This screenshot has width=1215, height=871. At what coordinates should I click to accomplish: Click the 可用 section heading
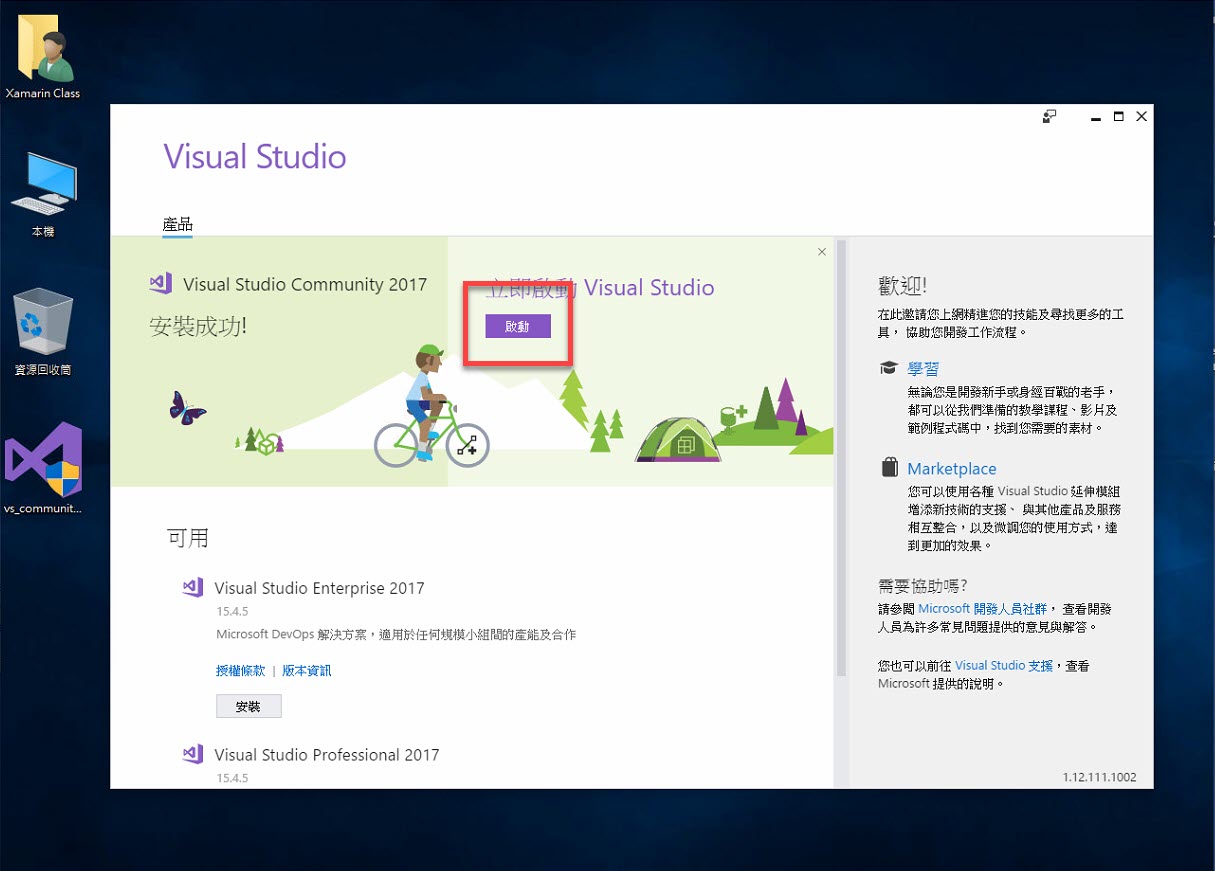point(188,538)
